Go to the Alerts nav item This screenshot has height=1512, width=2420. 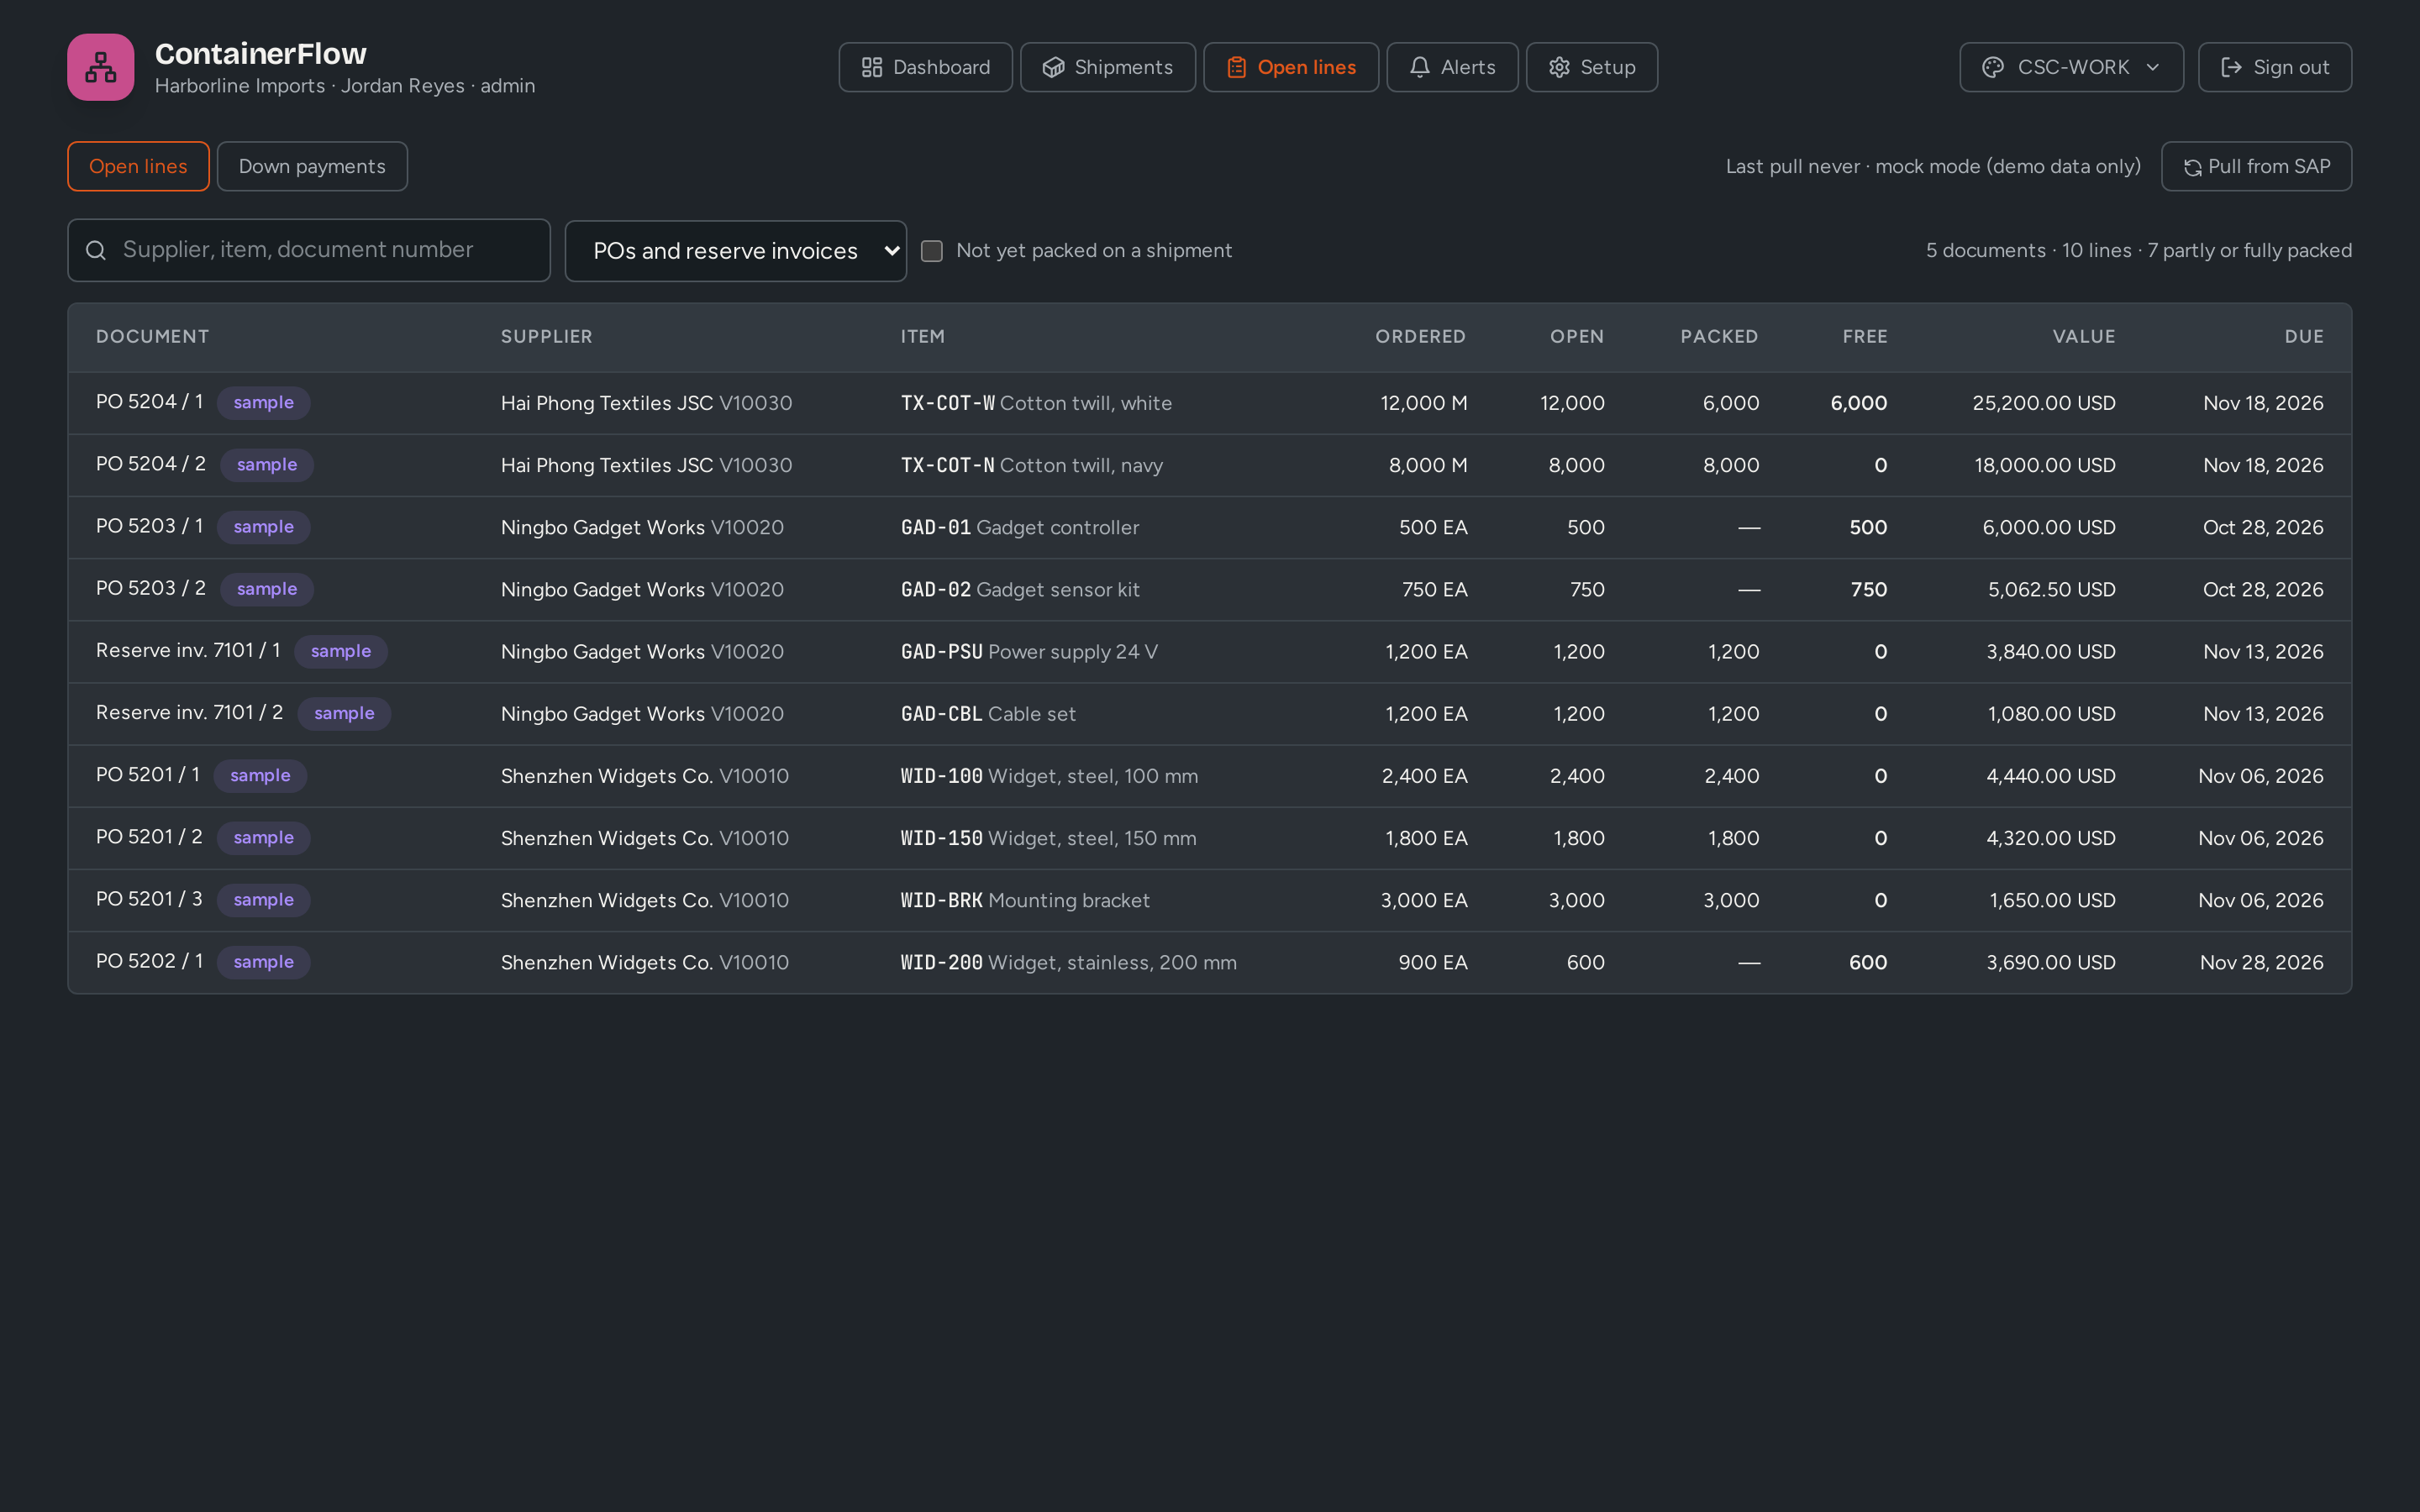1452,67
